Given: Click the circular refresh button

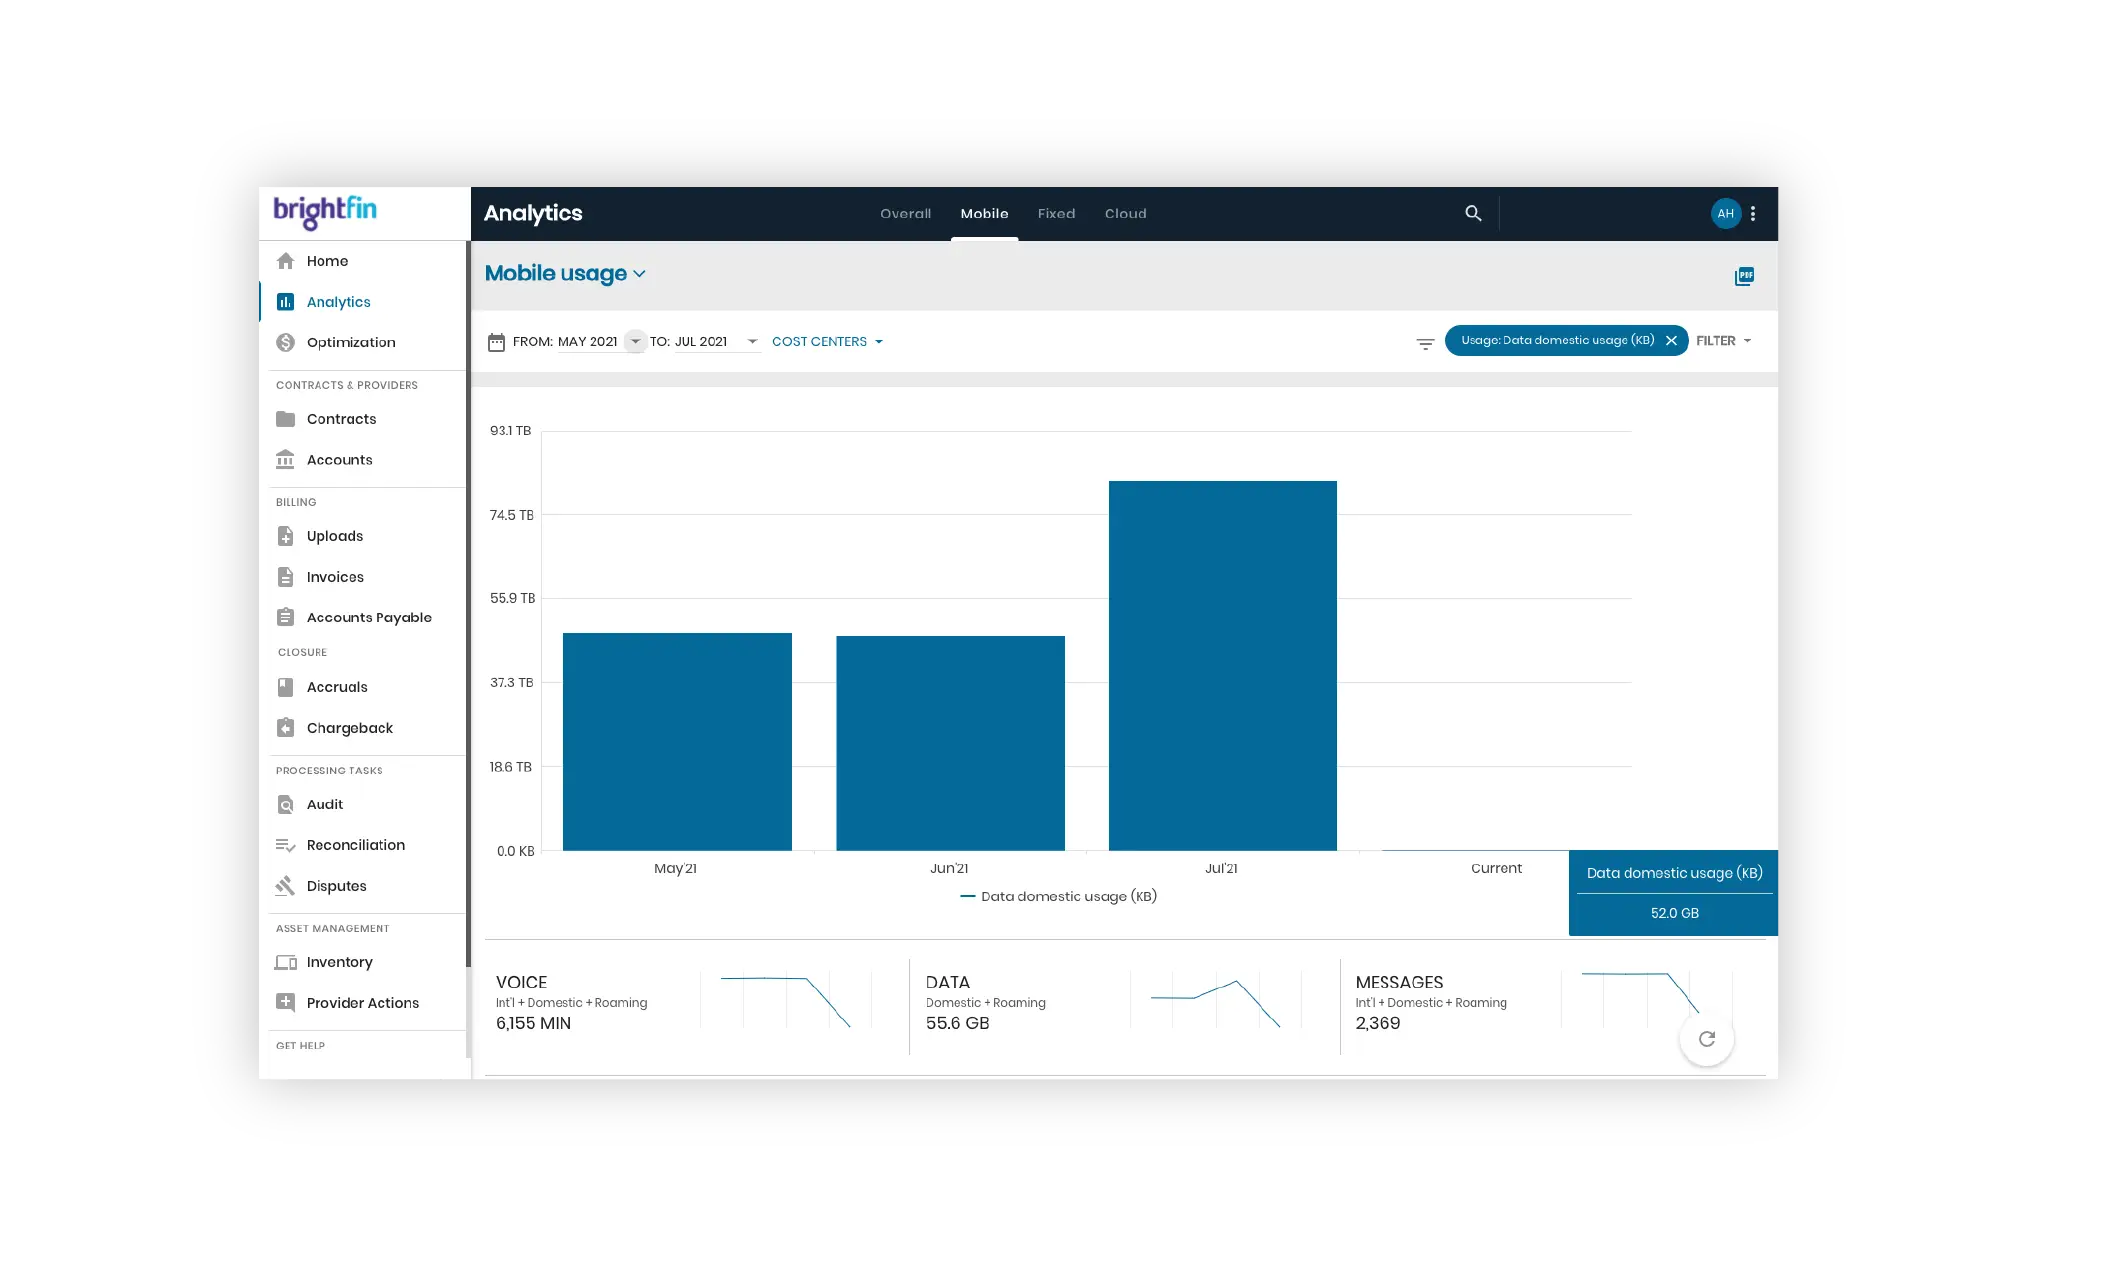Looking at the screenshot, I should point(1707,1039).
